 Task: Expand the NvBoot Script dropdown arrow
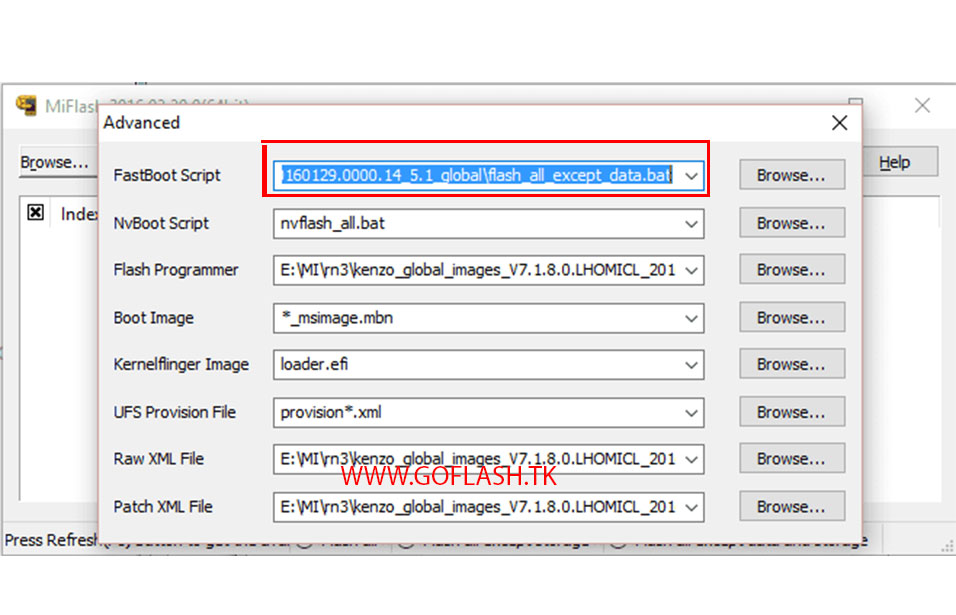click(x=691, y=224)
